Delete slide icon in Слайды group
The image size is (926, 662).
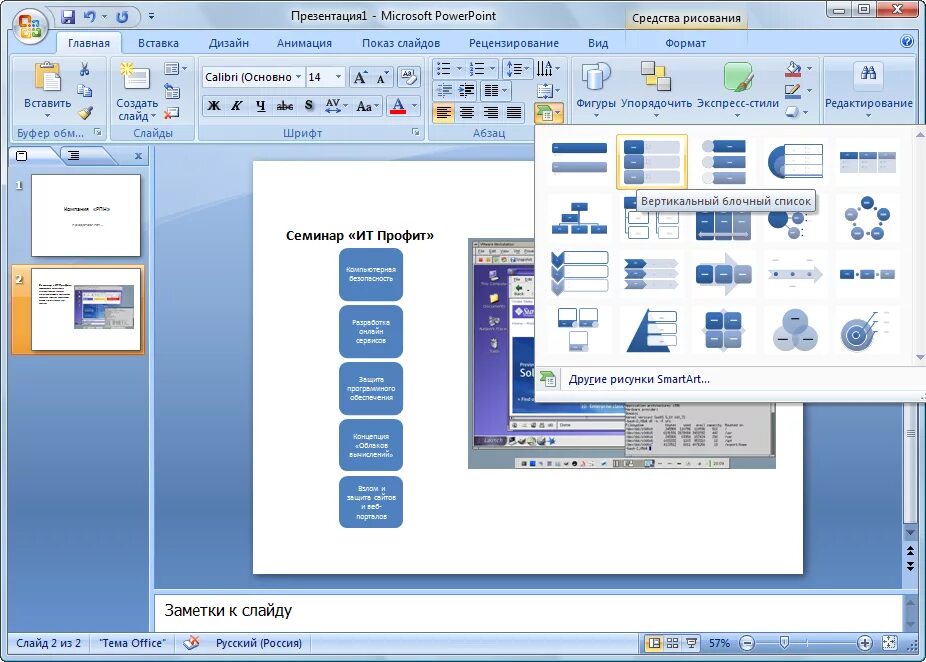[x=172, y=113]
